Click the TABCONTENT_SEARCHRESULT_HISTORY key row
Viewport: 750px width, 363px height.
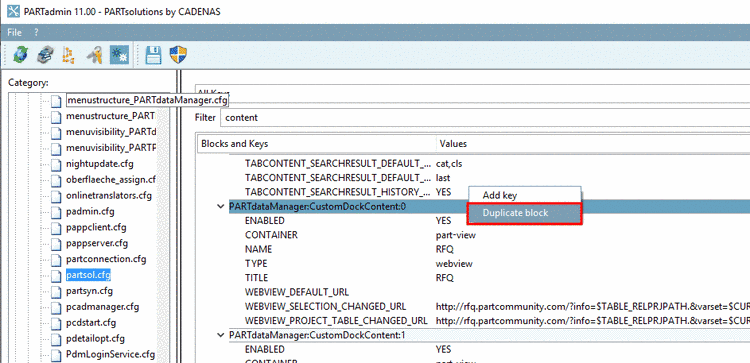[339, 192]
